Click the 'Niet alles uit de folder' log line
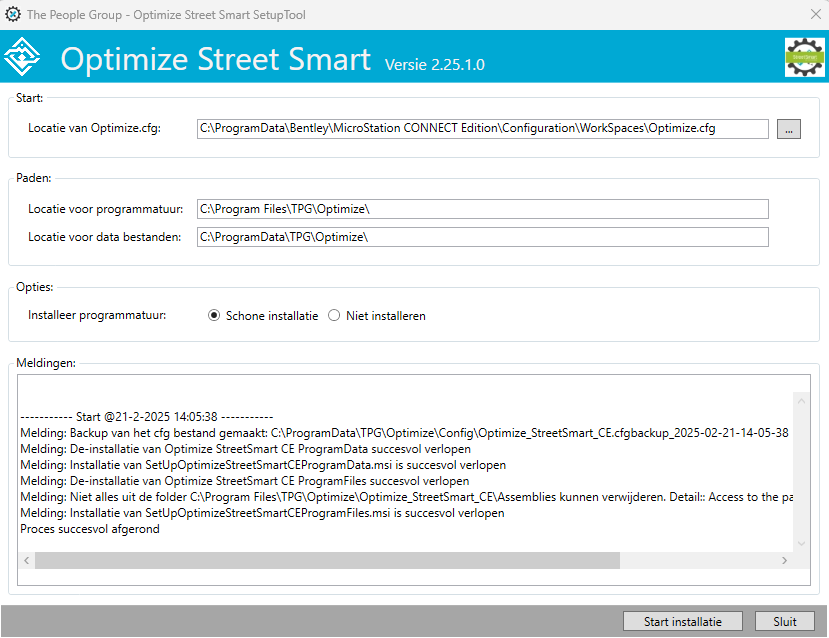Viewport: 829px width, 638px height. point(406,497)
